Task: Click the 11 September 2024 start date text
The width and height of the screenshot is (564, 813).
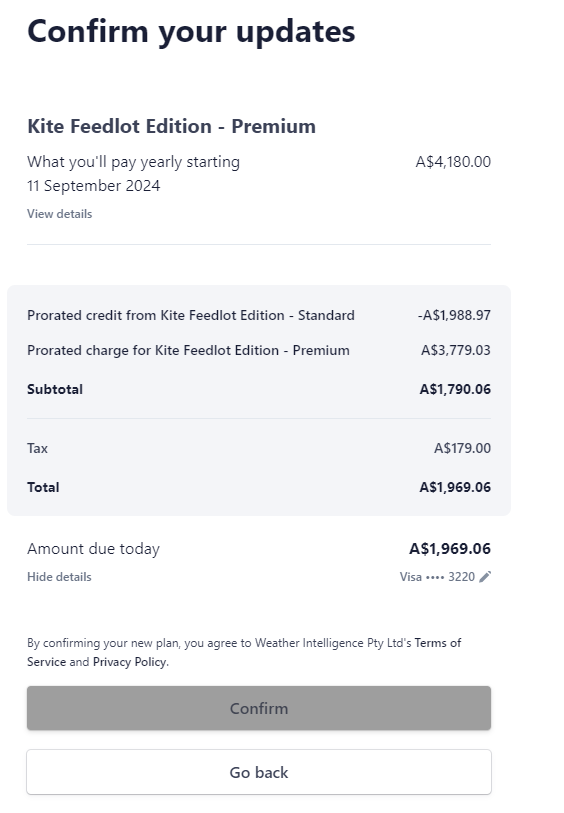Action: coord(94,186)
